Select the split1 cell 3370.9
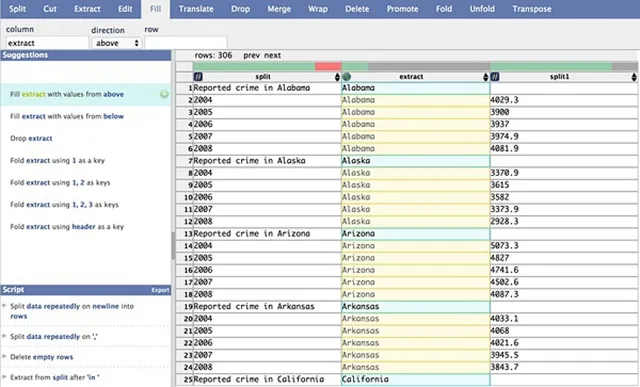This screenshot has width=640, height=387. coord(564,173)
